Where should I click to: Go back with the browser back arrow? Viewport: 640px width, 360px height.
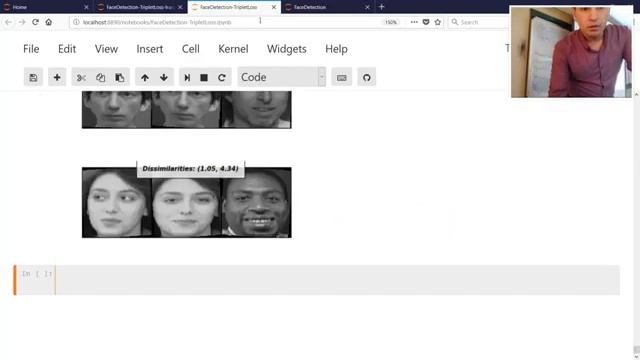[x=9, y=22]
